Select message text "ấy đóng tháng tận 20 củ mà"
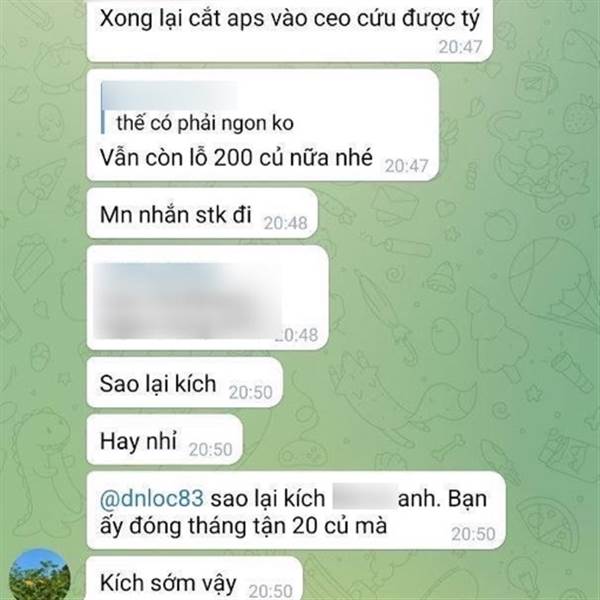This screenshot has height=600, width=600. point(243,525)
